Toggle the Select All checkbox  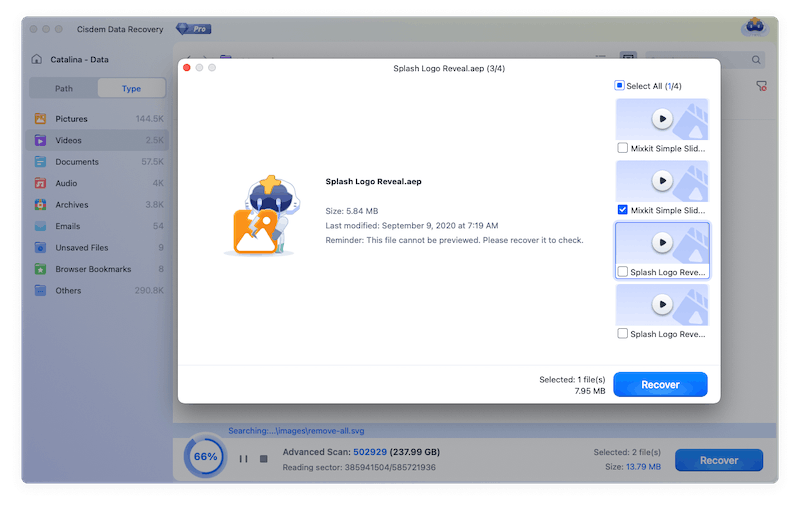[x=619, y=86]
